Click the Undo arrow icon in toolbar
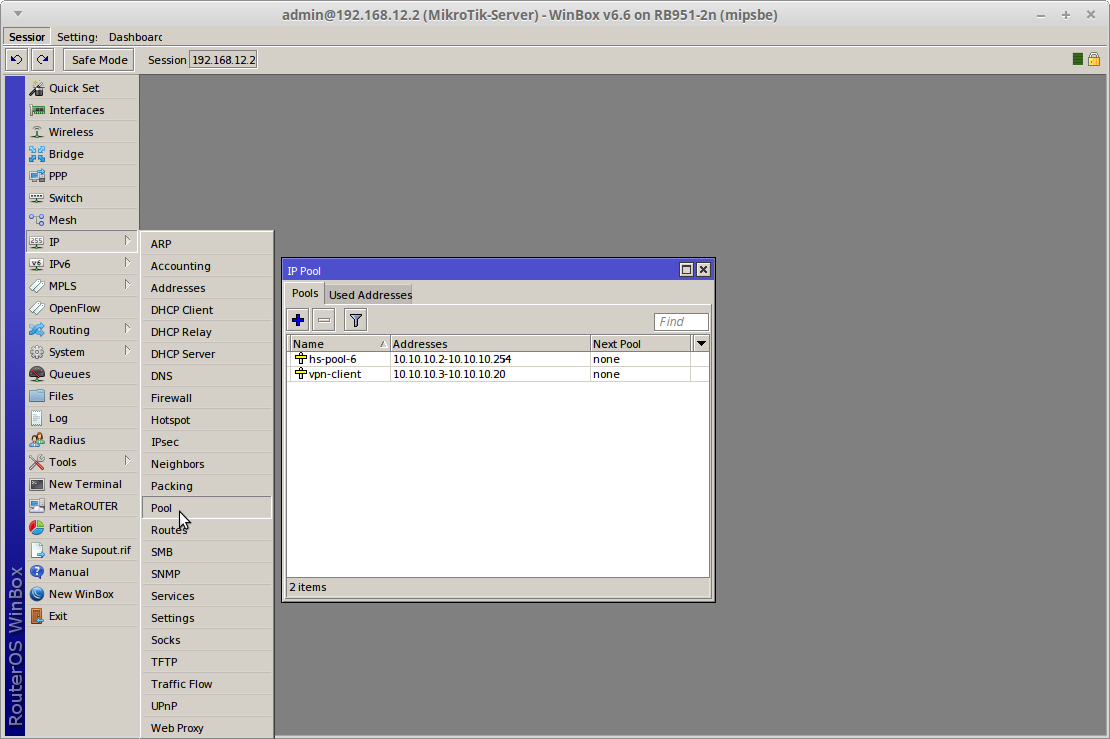1110x739 pixels. pyautogui.click(x=17, y=60)
